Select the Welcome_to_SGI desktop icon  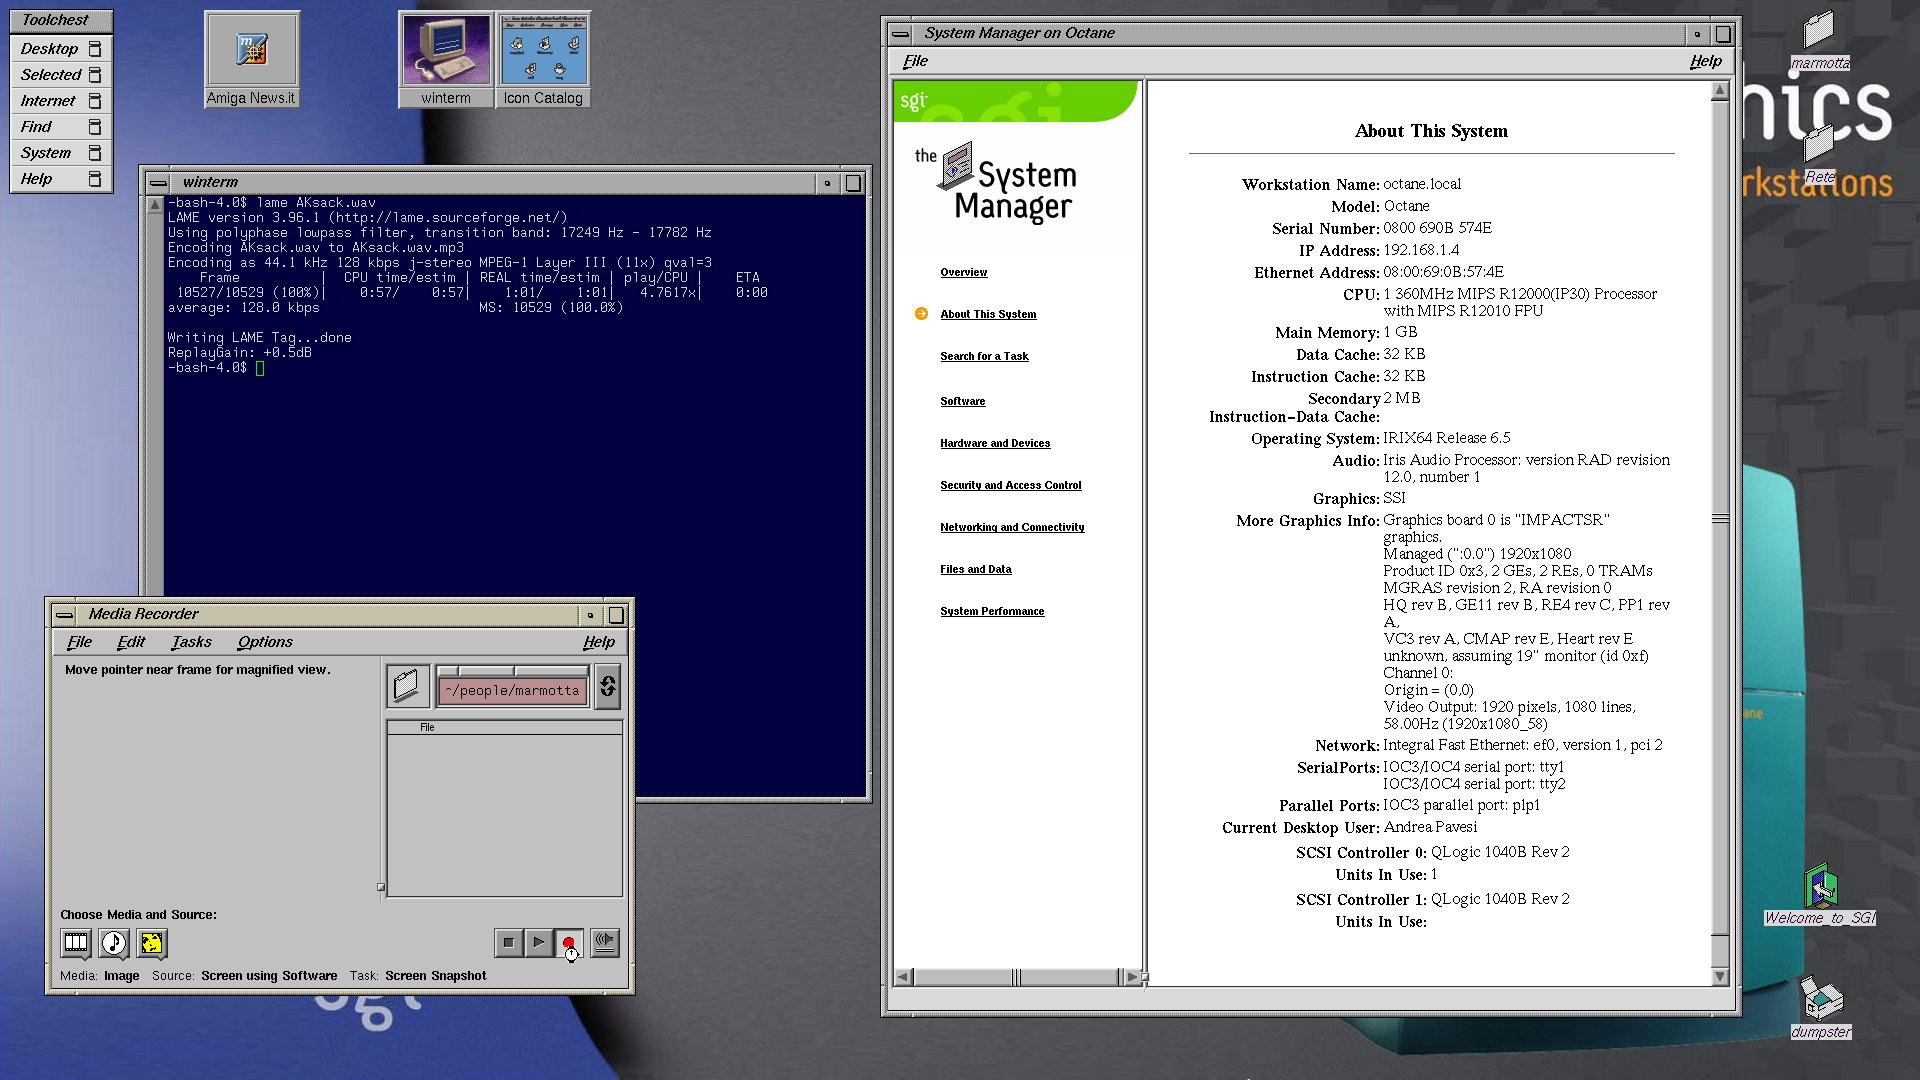point(1820,894)
